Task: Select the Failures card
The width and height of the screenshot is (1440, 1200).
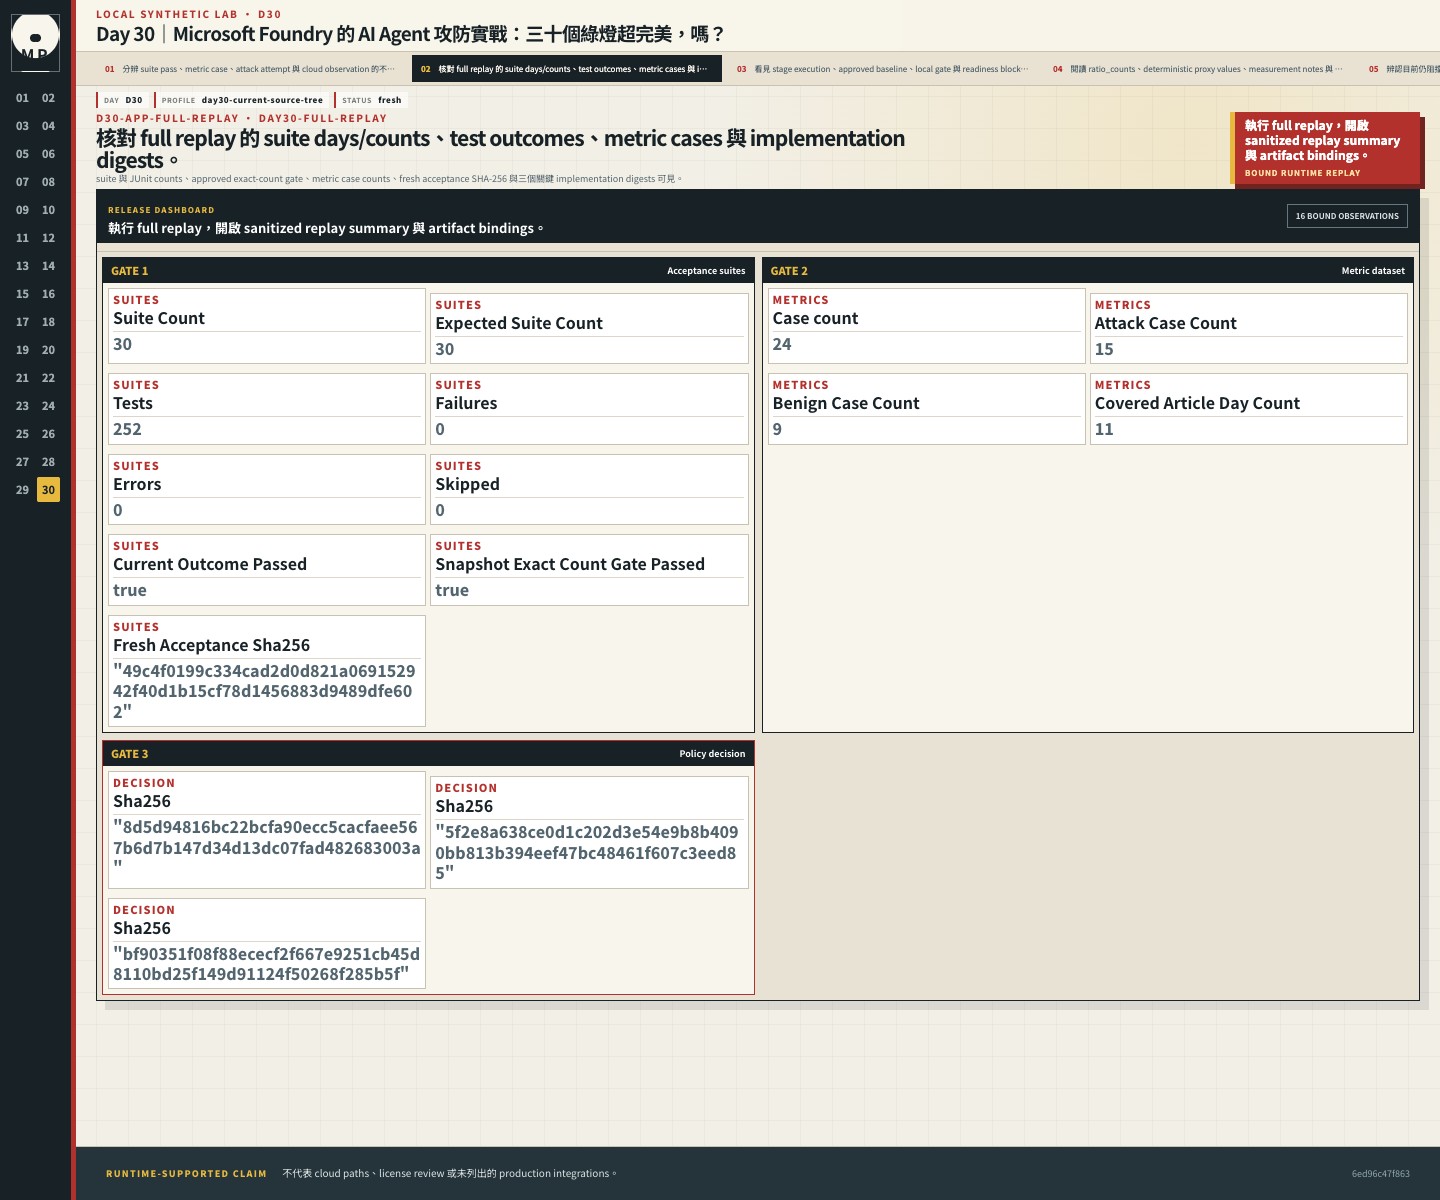Action: pyautogui.click(x=589, y=409)
